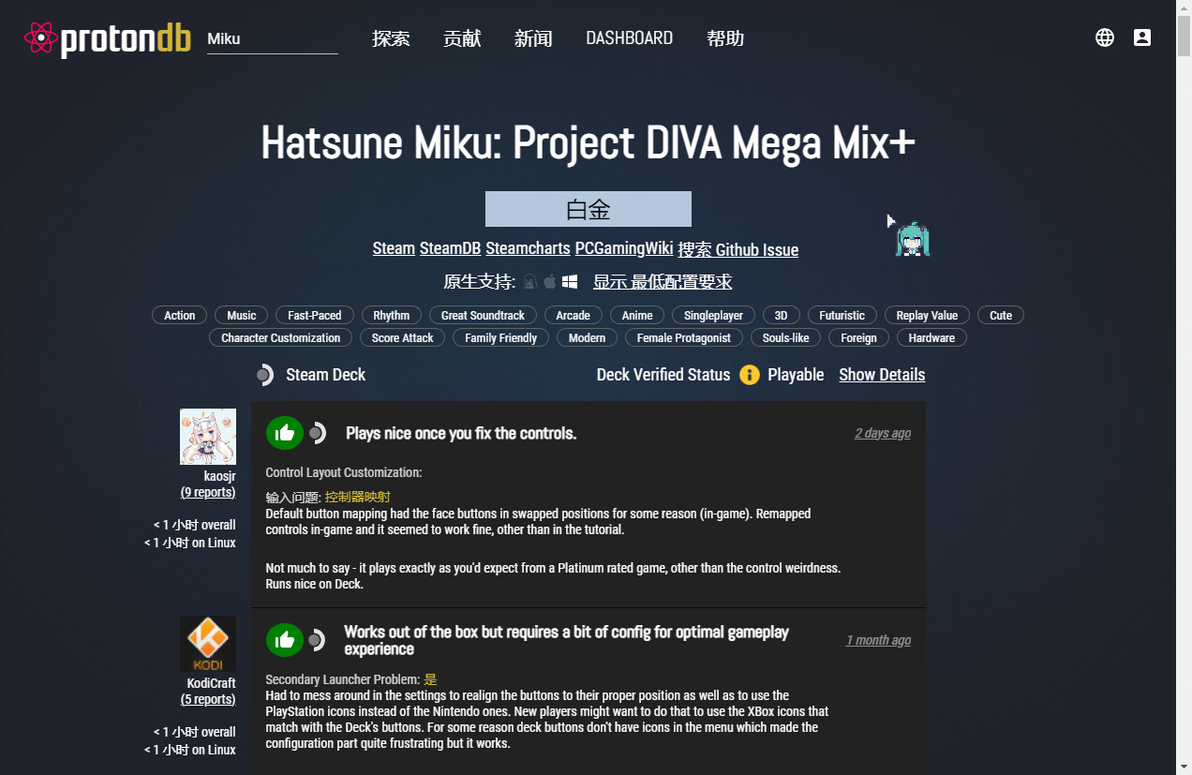Select the Rhythm tag
1192x775 pixels.
[392, 316]
